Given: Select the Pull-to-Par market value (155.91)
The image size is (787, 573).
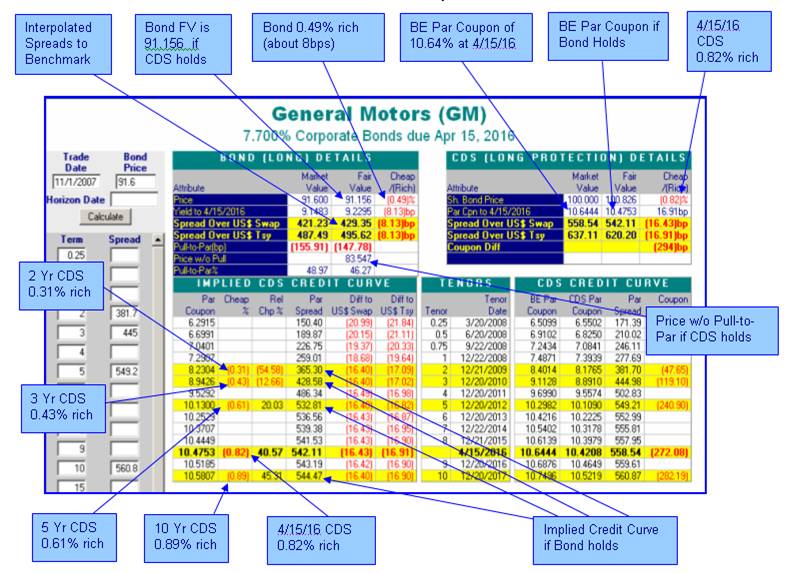Looking at the screenshot, I should 309,247.
